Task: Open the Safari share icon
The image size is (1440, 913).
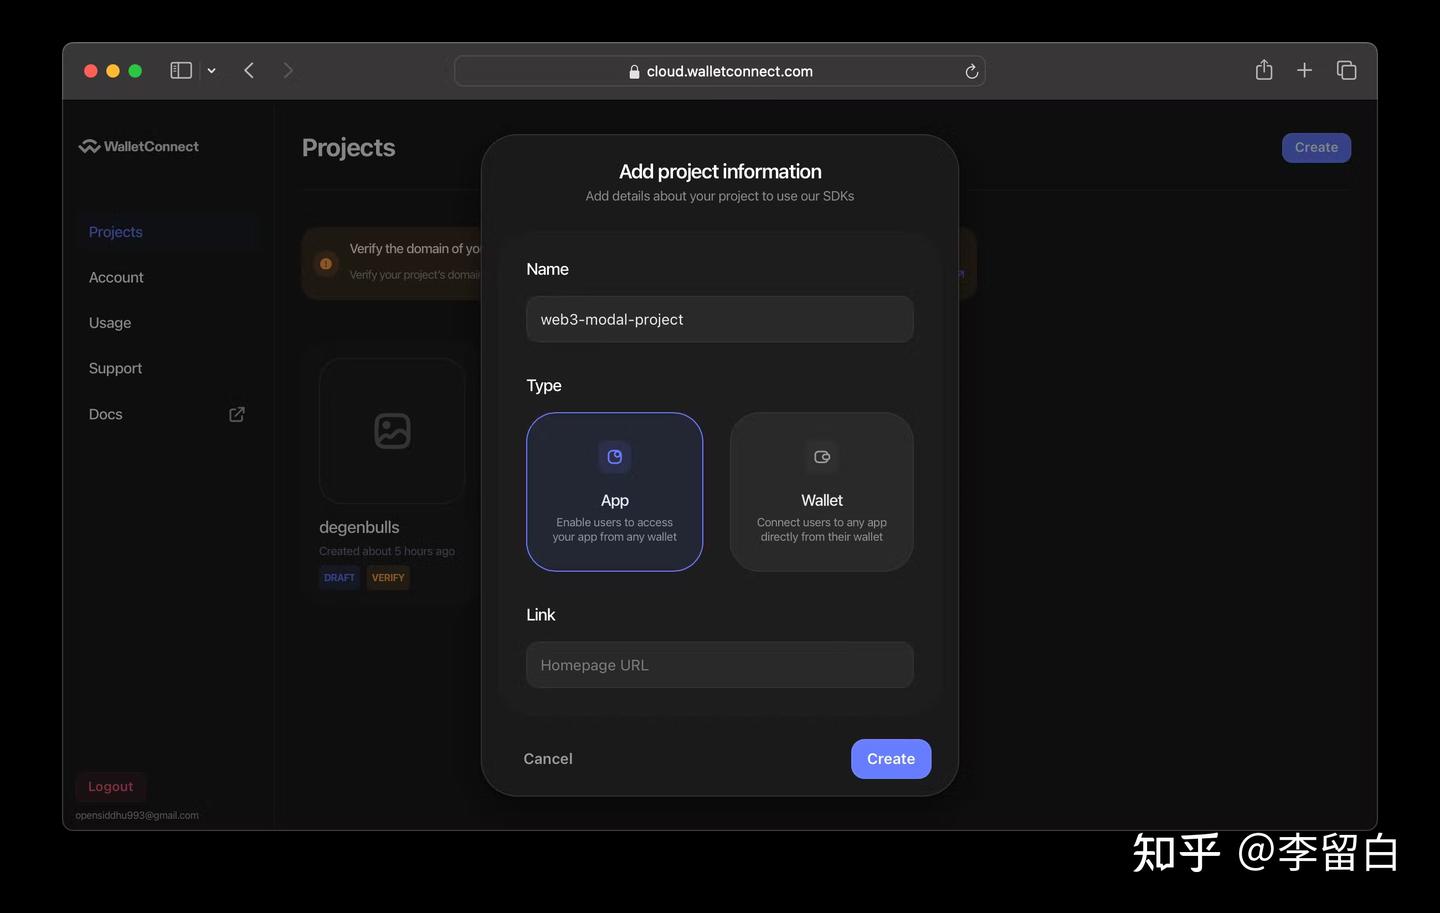Action: [1264, 69]
